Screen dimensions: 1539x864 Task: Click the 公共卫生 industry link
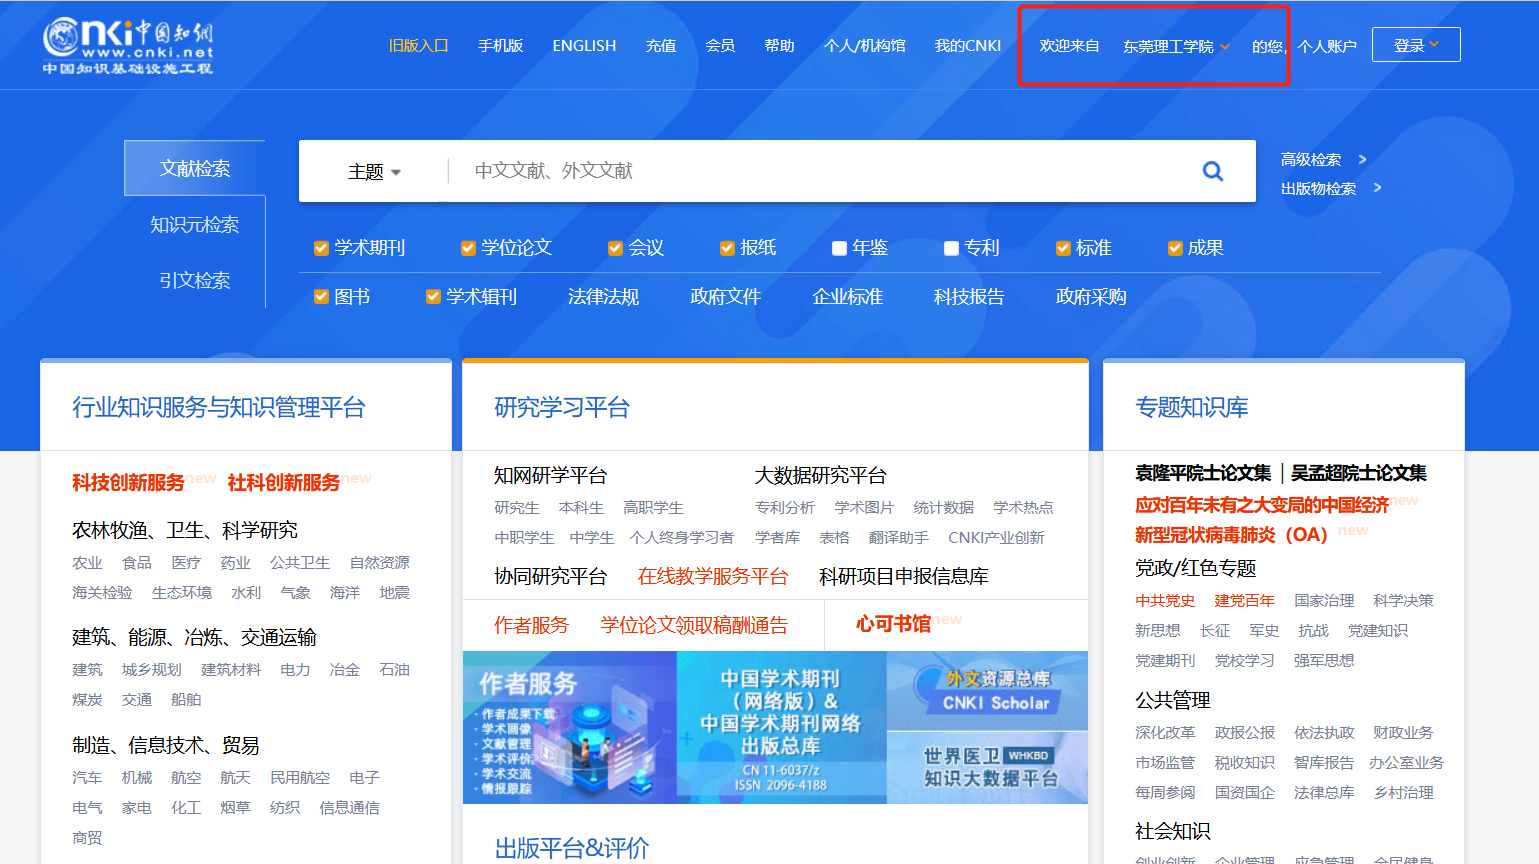pos(299,563)
